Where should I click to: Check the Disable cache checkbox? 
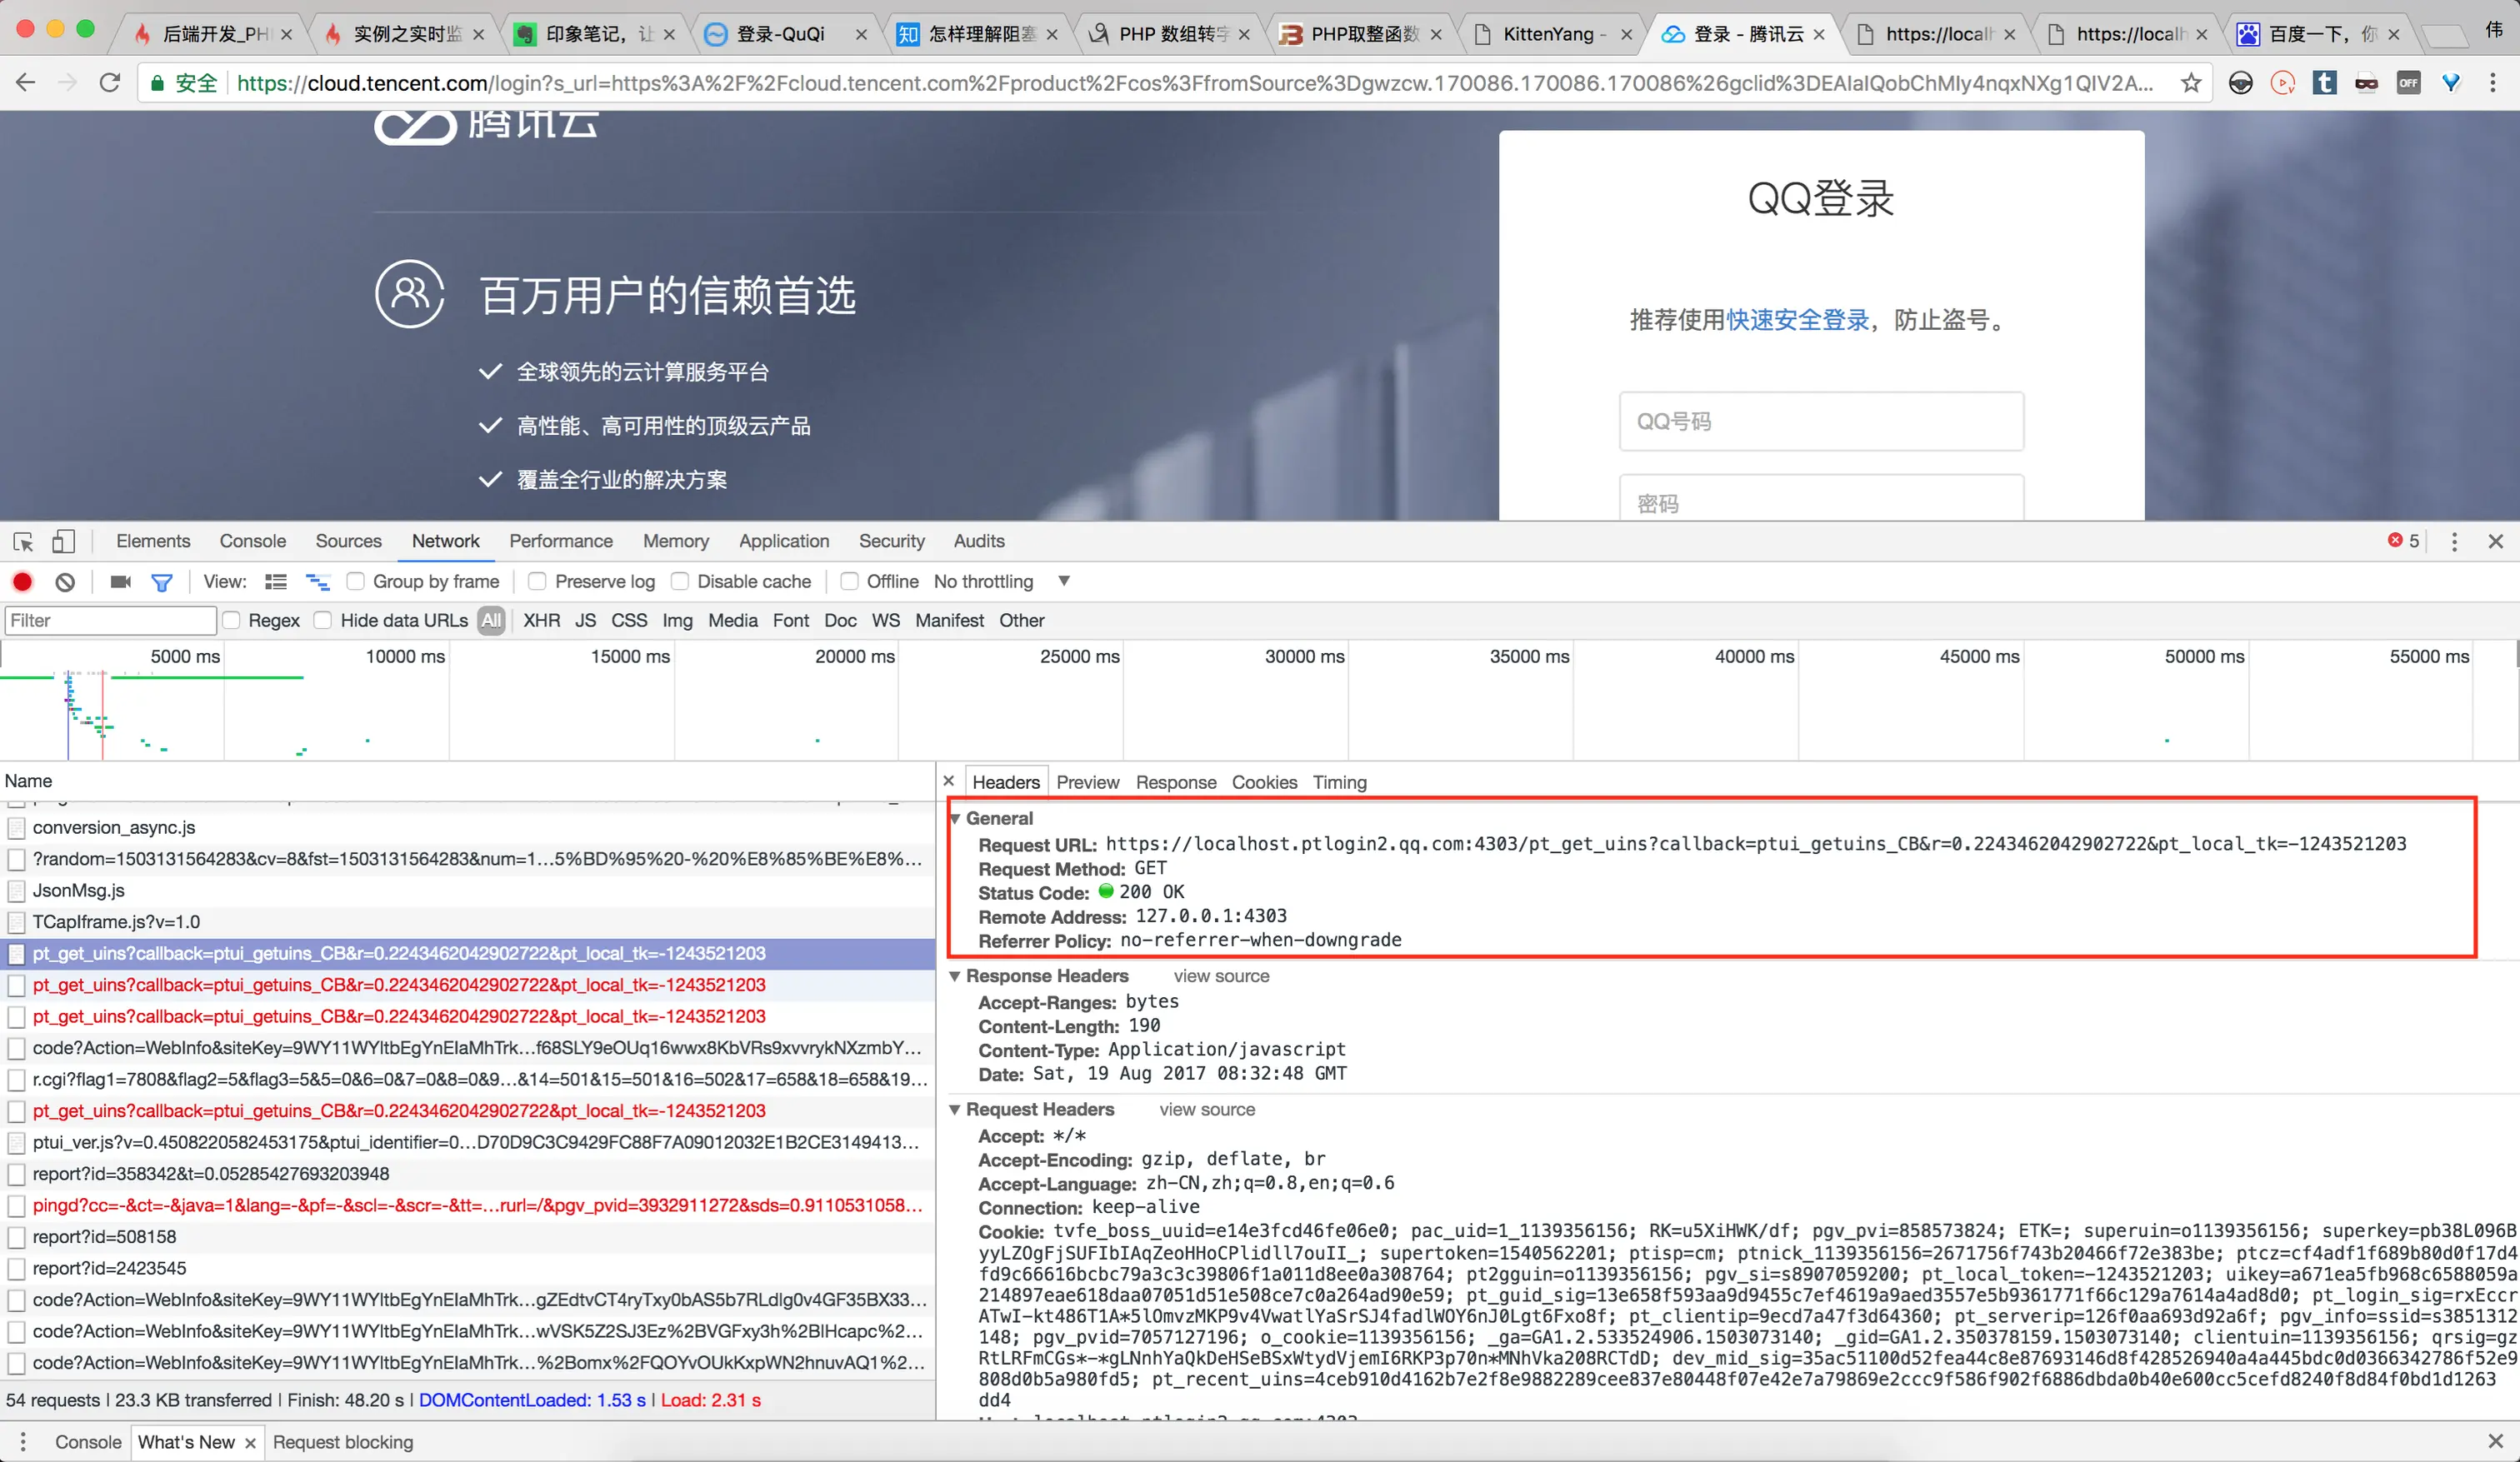click(680, 581)
